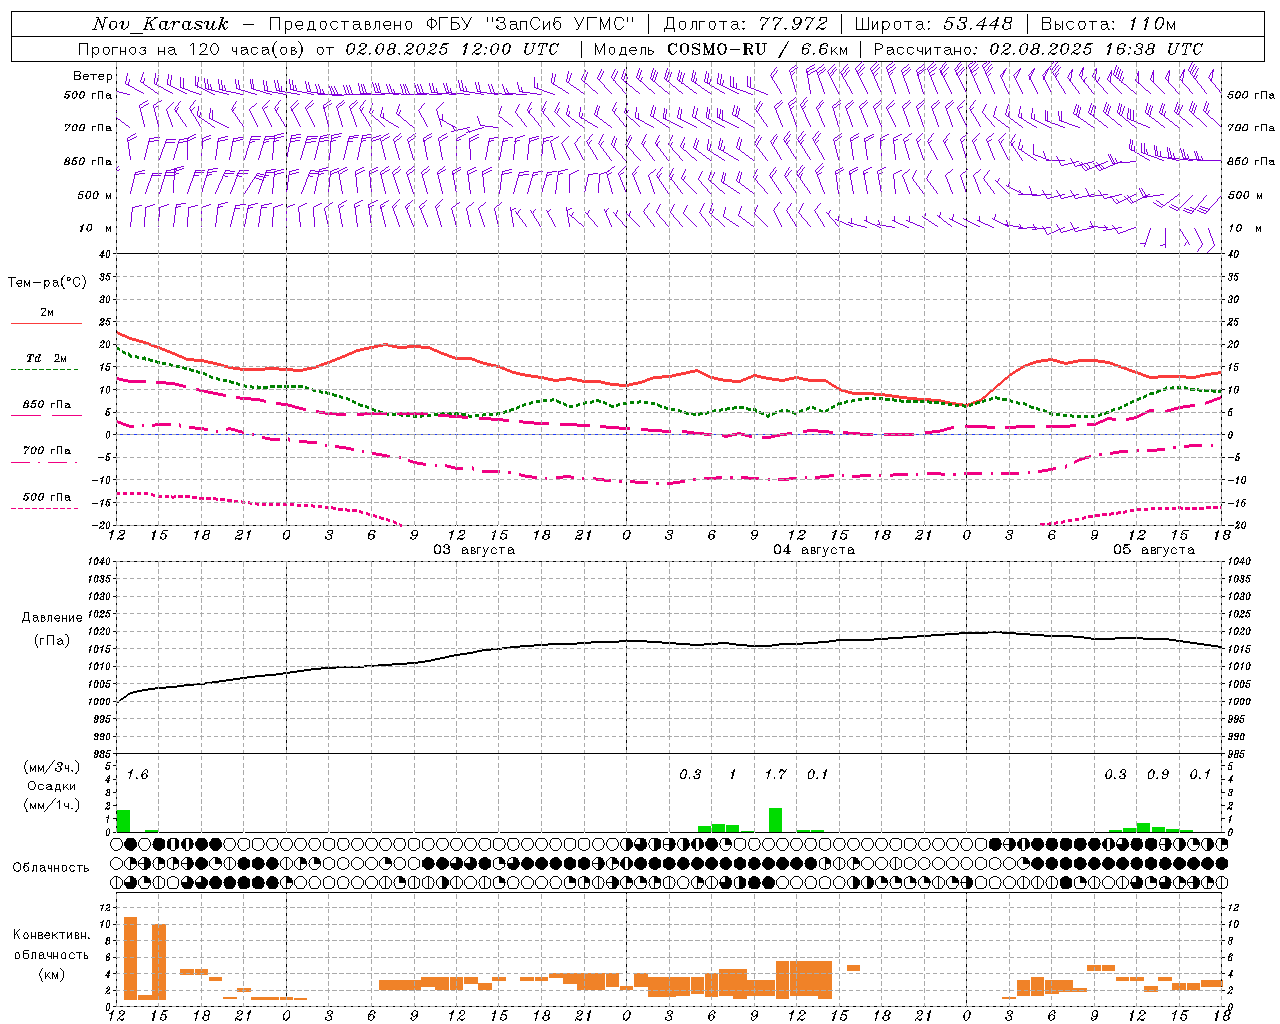1280x1024 pixels.
Task: Click the 'Прогноз на 120 часа(ов)' forecast text
Action: (x=192, y=49)
